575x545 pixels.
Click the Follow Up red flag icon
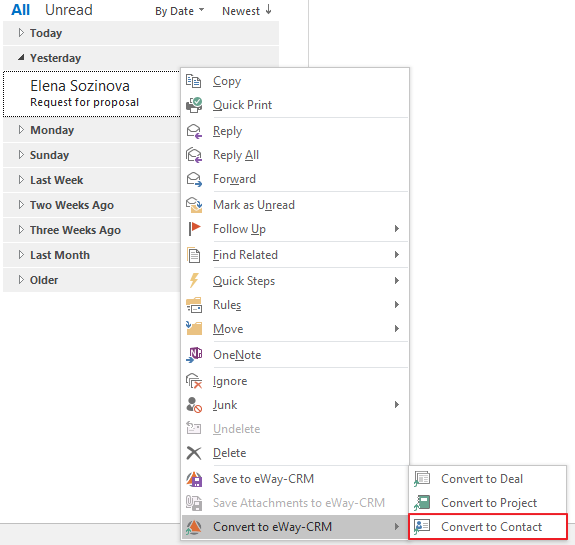[194, 228]
